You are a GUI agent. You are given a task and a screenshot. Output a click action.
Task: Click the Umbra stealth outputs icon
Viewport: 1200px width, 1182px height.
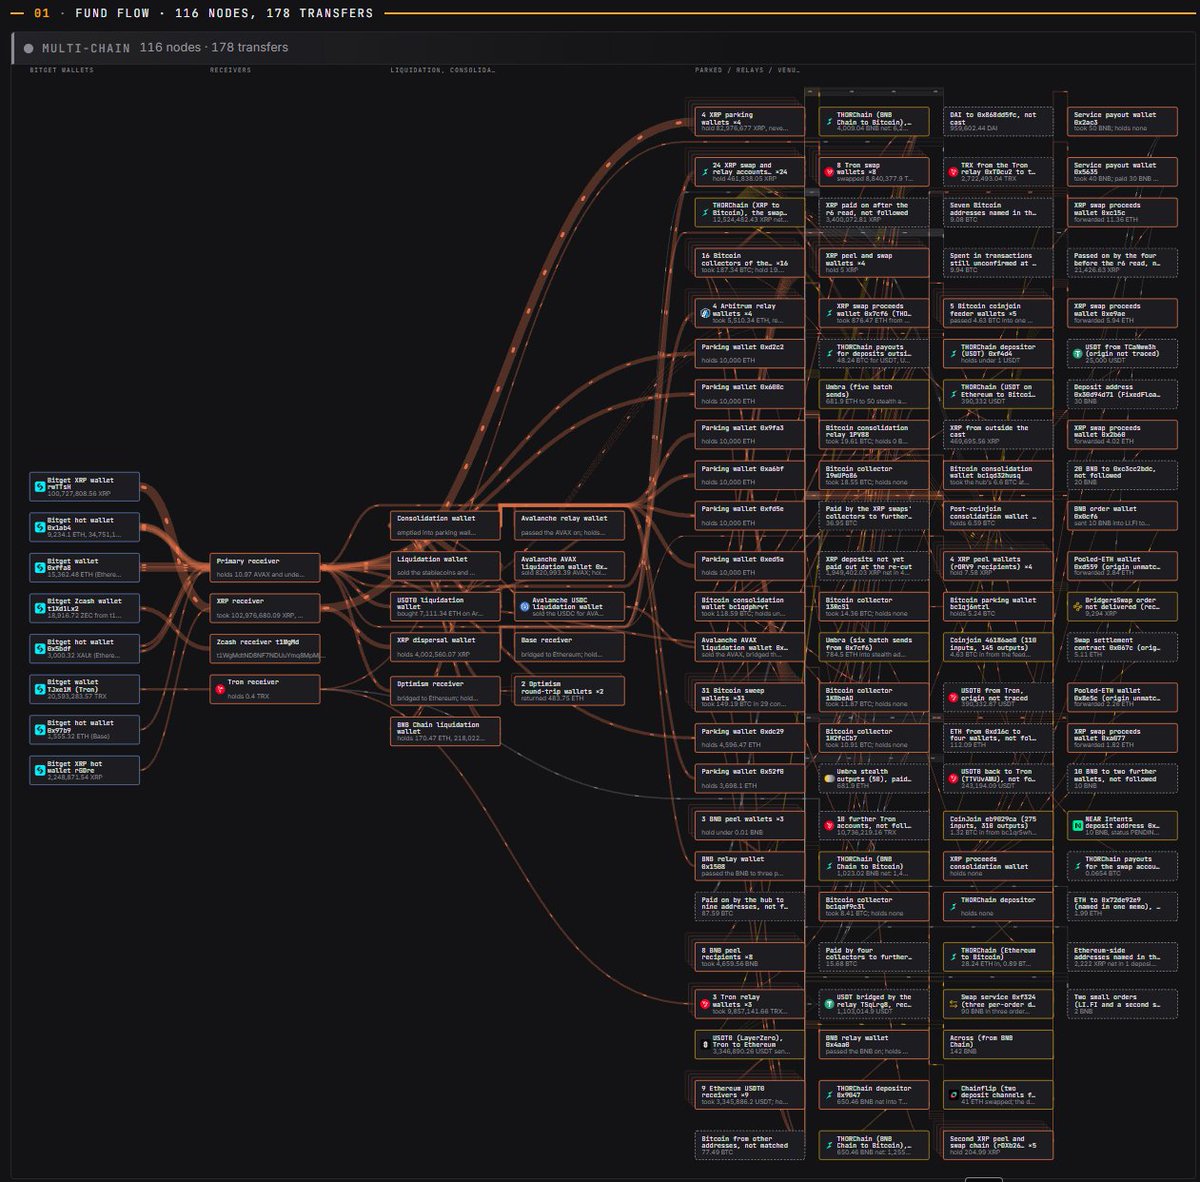[x=829, y=777]
